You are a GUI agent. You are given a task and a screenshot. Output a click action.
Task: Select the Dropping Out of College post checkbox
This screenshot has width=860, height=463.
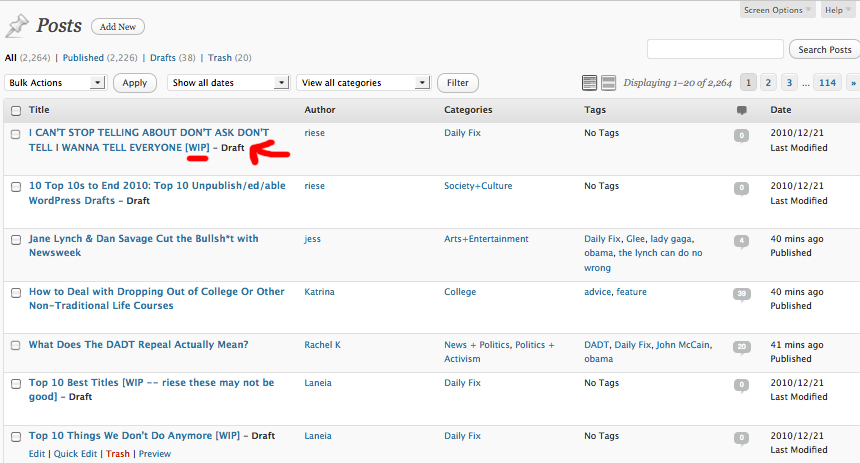[16, 292]
